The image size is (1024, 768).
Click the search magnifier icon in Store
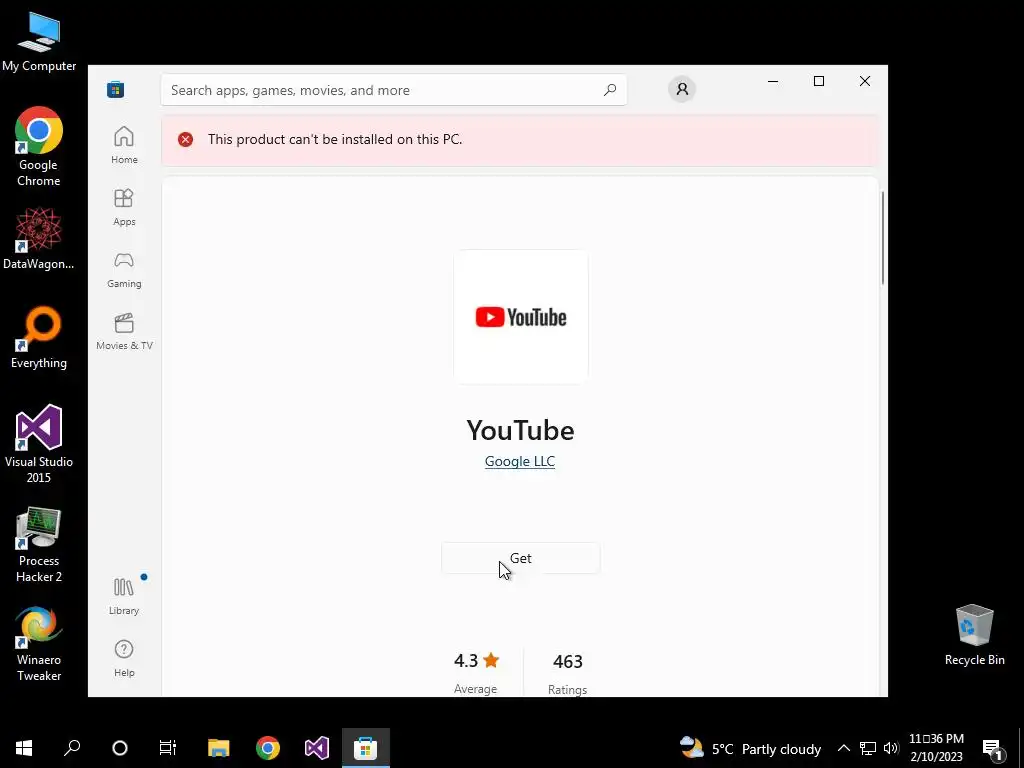(x=610, y=90)
